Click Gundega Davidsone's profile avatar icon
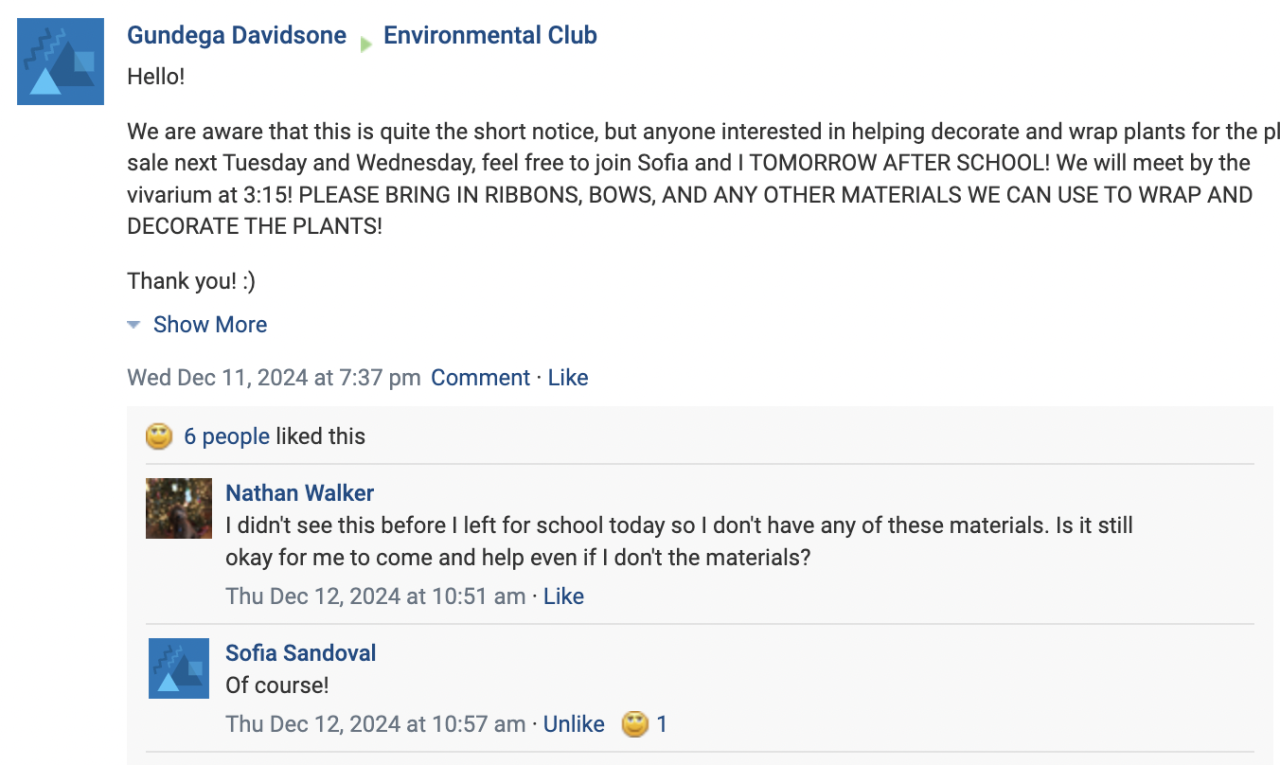 click(x=61, y=61)
